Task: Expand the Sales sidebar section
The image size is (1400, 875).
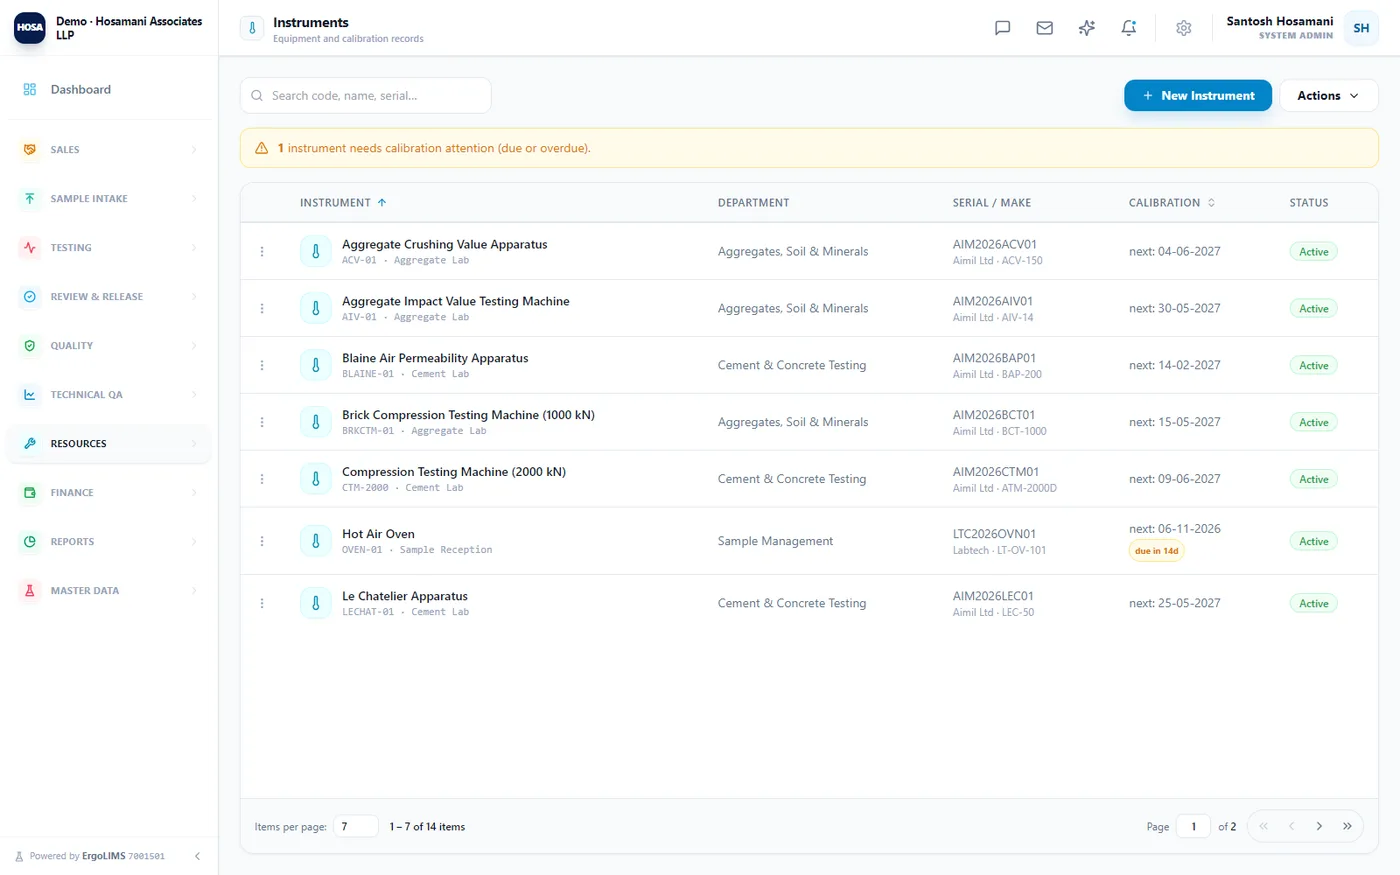Action: (110, 150)
